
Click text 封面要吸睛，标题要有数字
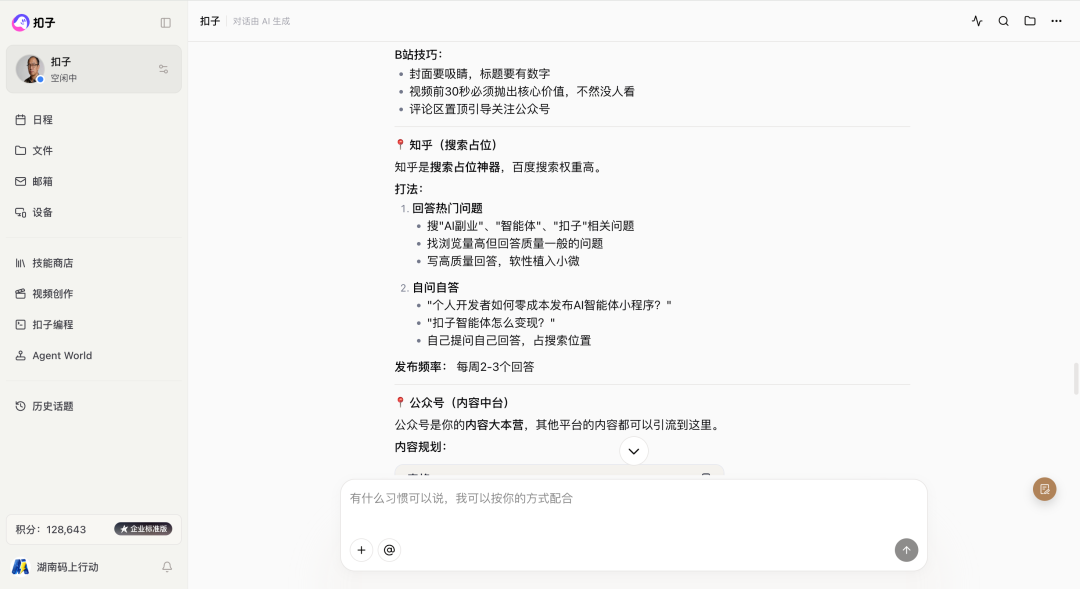click(479, 74)
